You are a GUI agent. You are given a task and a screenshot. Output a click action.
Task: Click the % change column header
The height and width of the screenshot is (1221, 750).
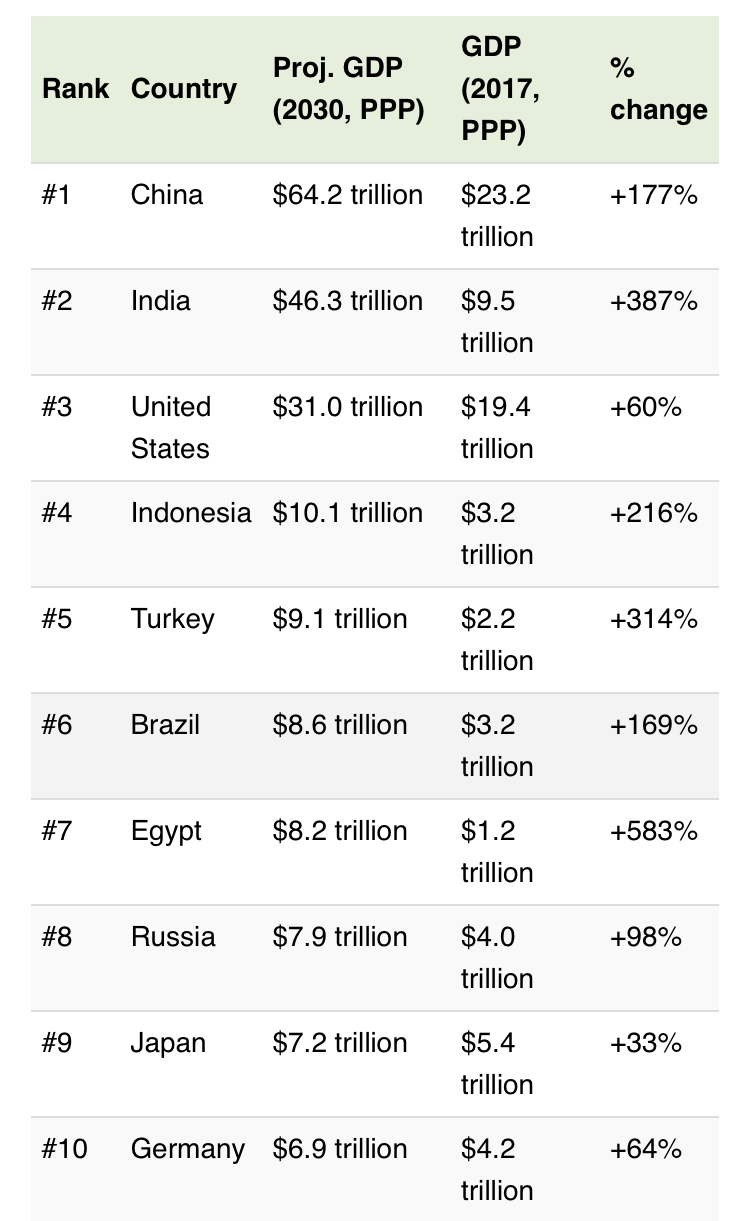pos(658,89)
